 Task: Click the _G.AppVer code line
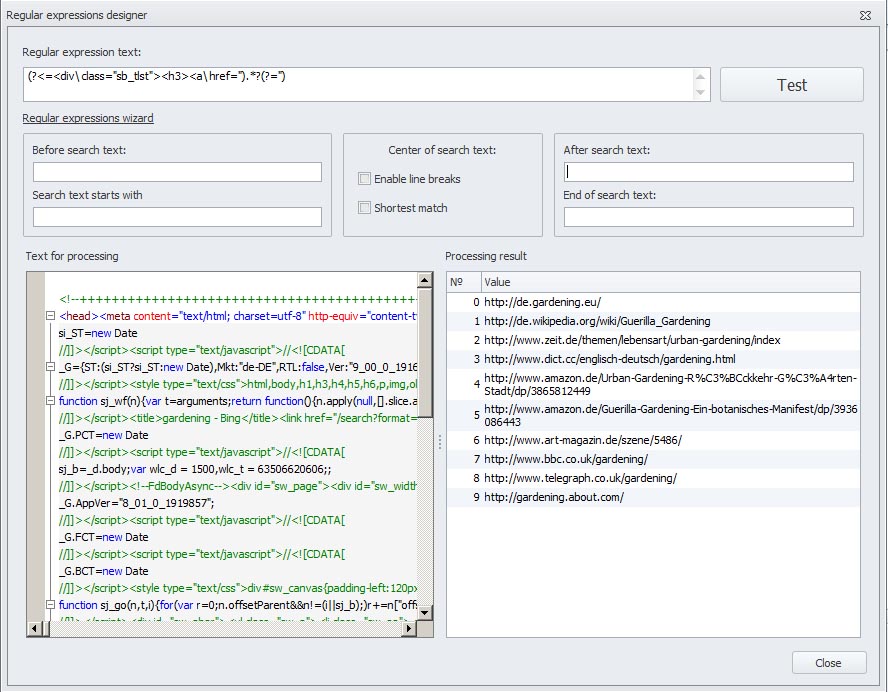[x=136, y=503]
